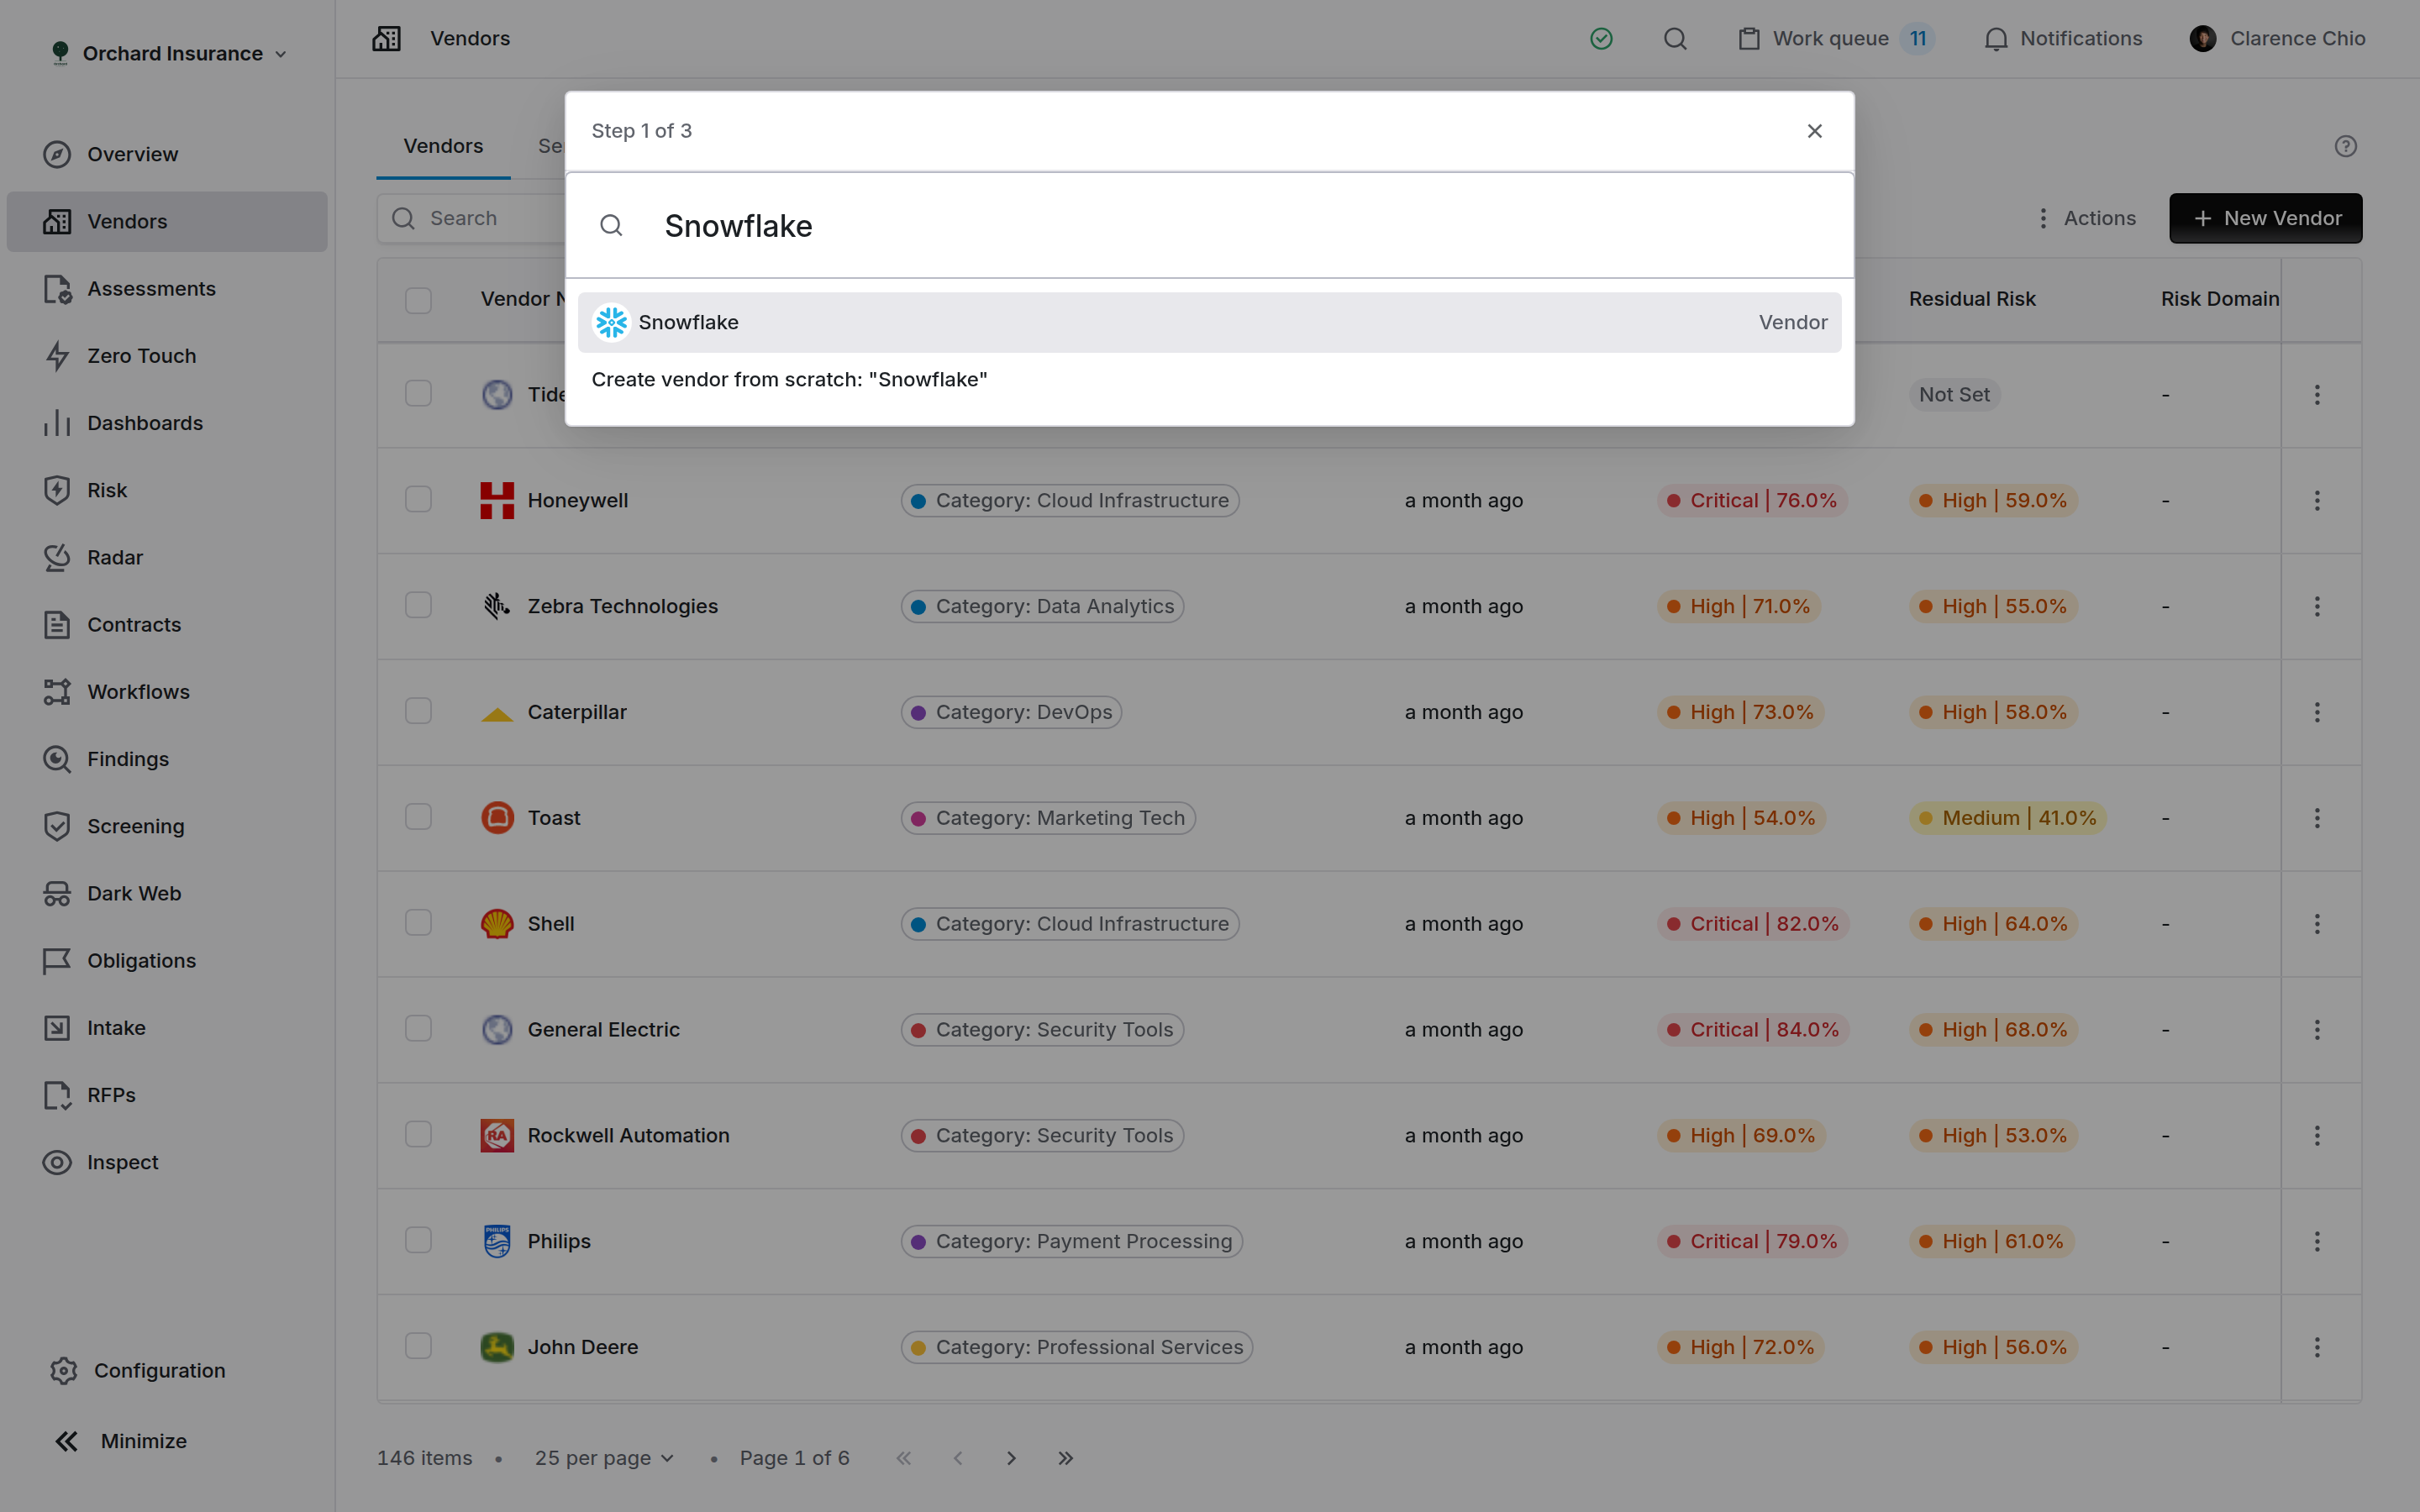Open the 25 per page dropdown
This screenshot has height=1512, width=2420.
point(604,1458)
